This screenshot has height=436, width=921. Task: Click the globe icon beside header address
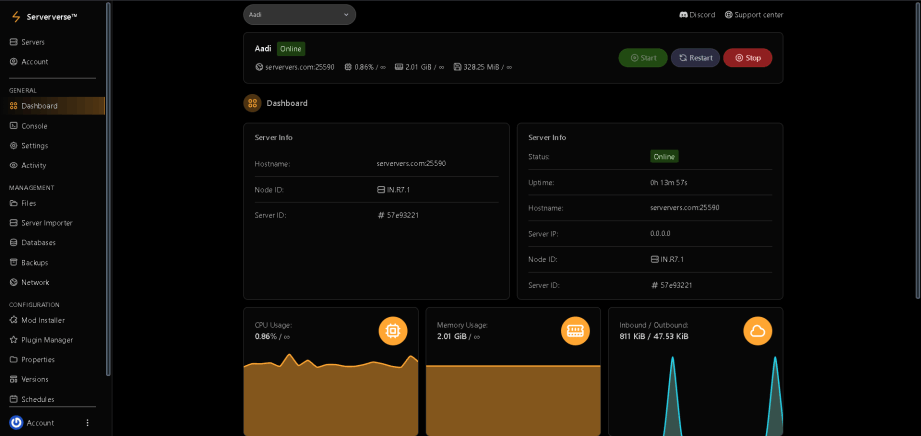pos(259,67)
